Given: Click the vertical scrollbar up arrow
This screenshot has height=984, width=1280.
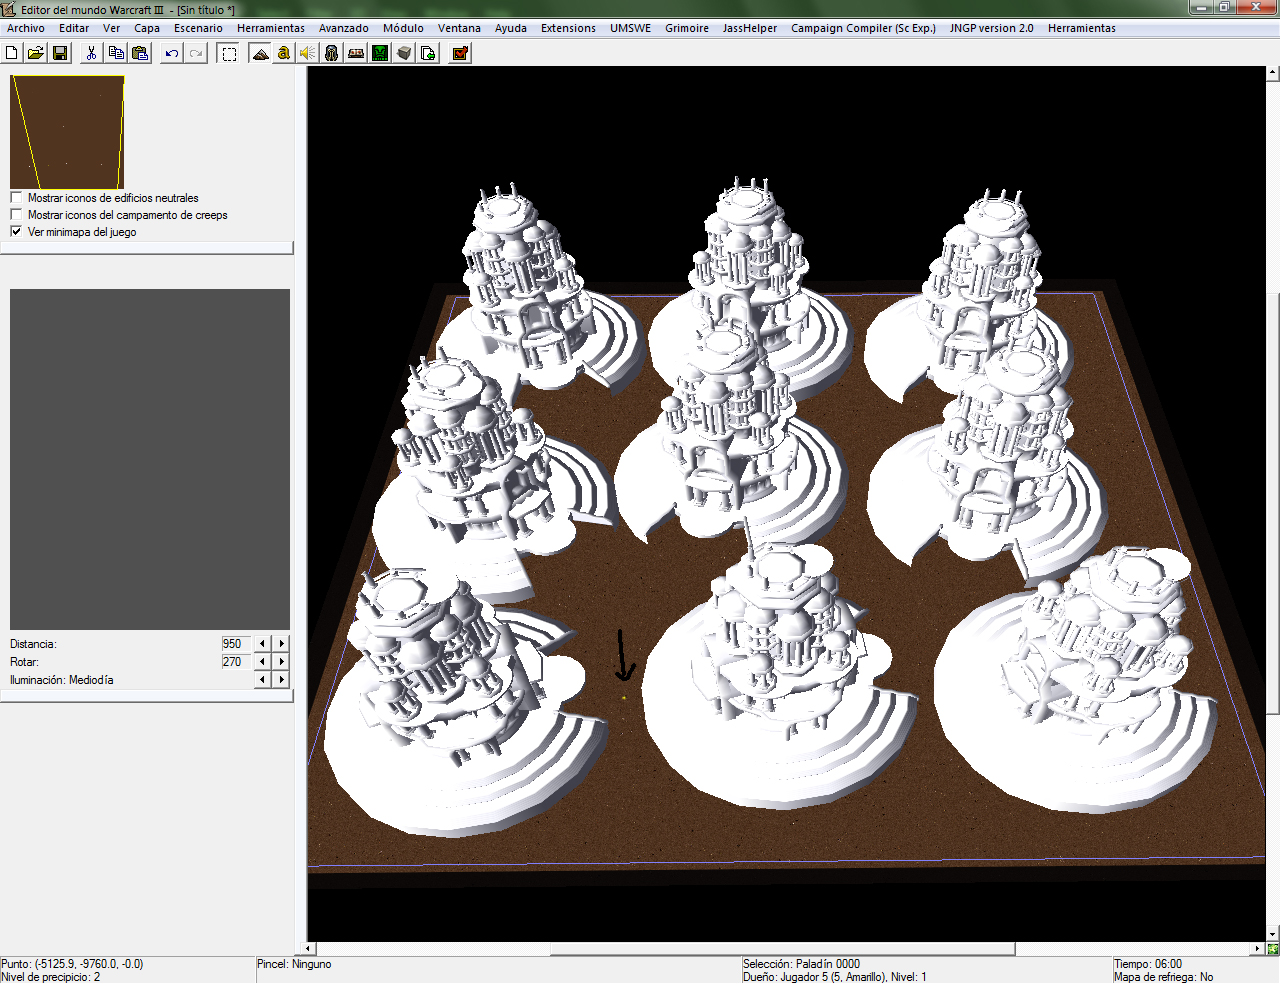Looking at the screenshot, I should [x=1273, y=72].
